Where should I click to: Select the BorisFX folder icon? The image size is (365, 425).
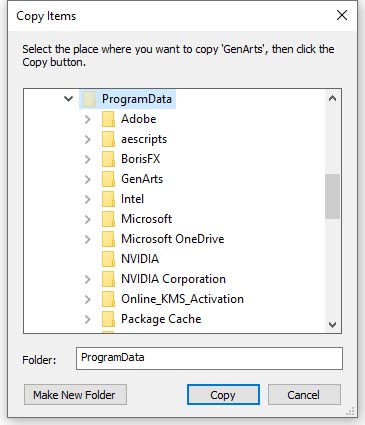pos(108,159)
